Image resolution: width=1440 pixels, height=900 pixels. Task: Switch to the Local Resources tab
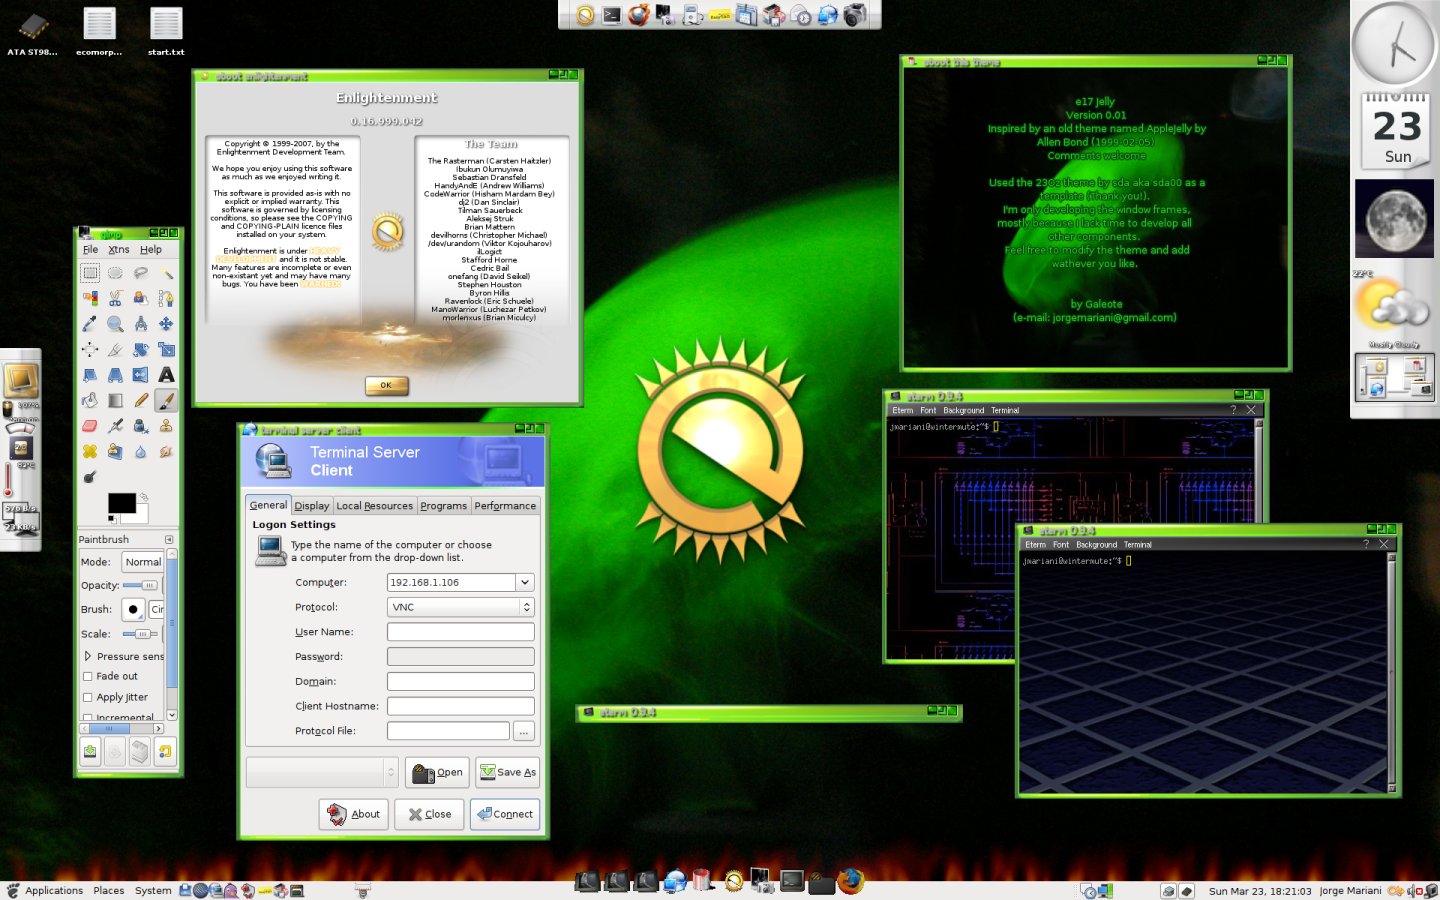(375, 506)
